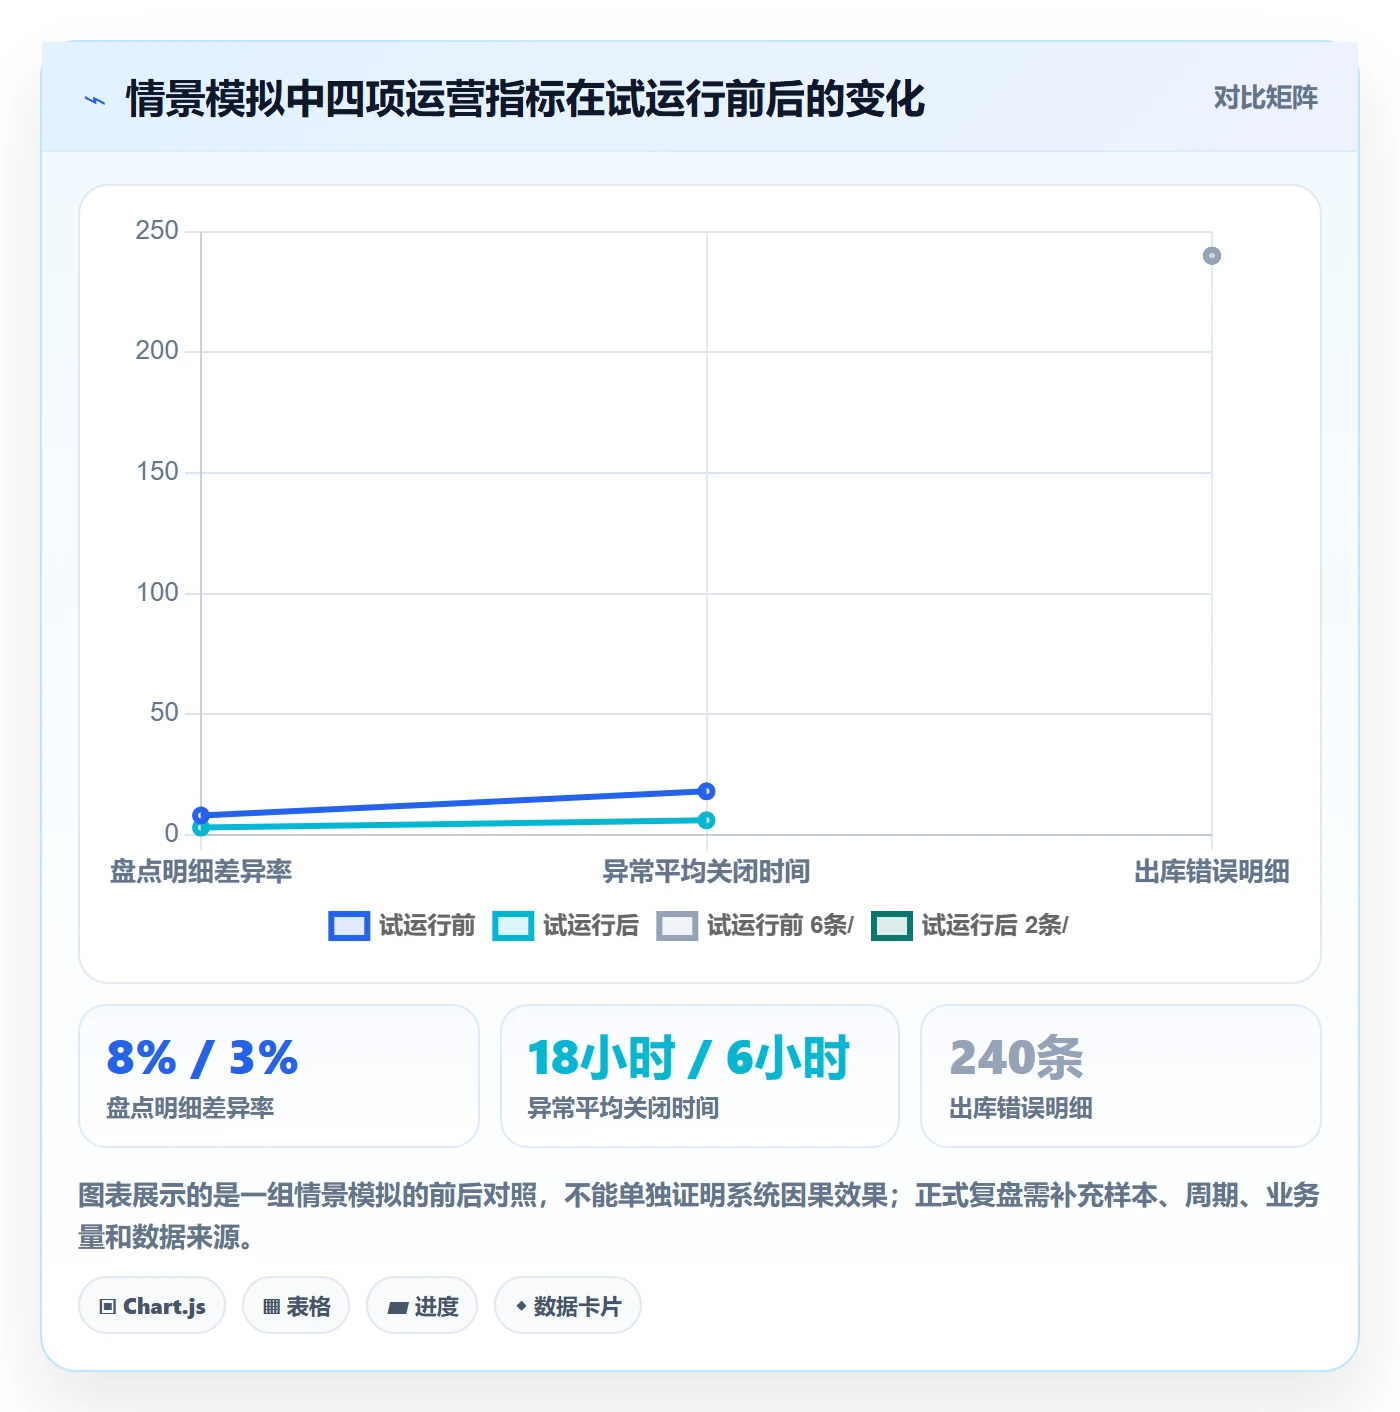Toggle the 试运行前 6条/ legend item

[756, 926]
